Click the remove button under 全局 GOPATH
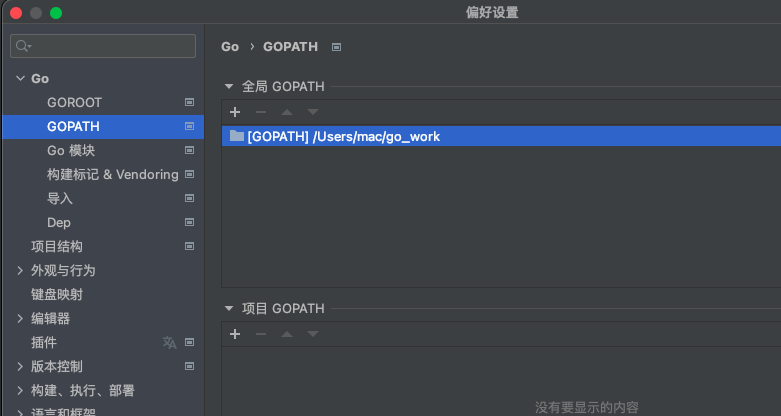Viewport: 781px width, 416px height. coord(261,112)
